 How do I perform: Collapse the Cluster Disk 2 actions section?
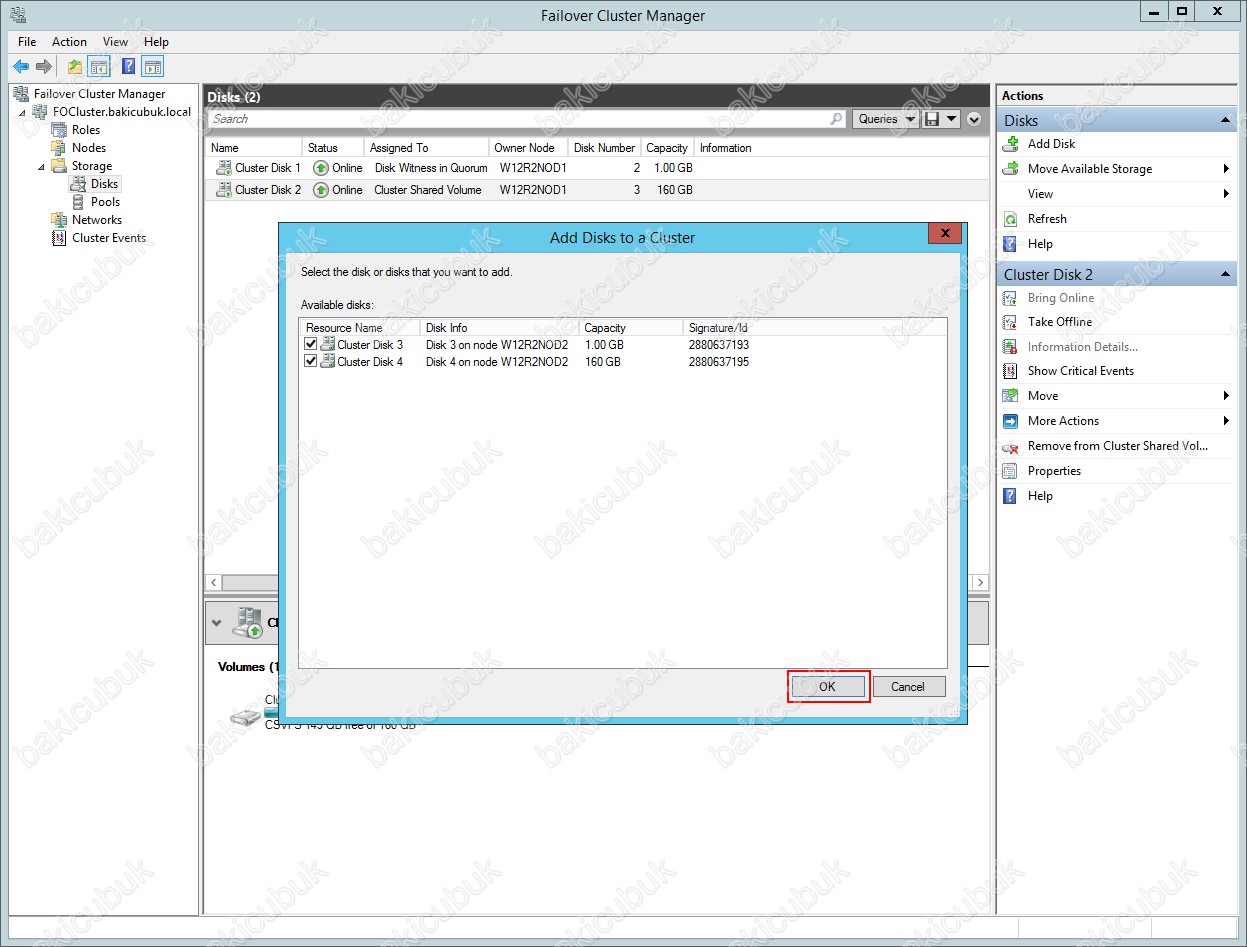click(1225, 275)
